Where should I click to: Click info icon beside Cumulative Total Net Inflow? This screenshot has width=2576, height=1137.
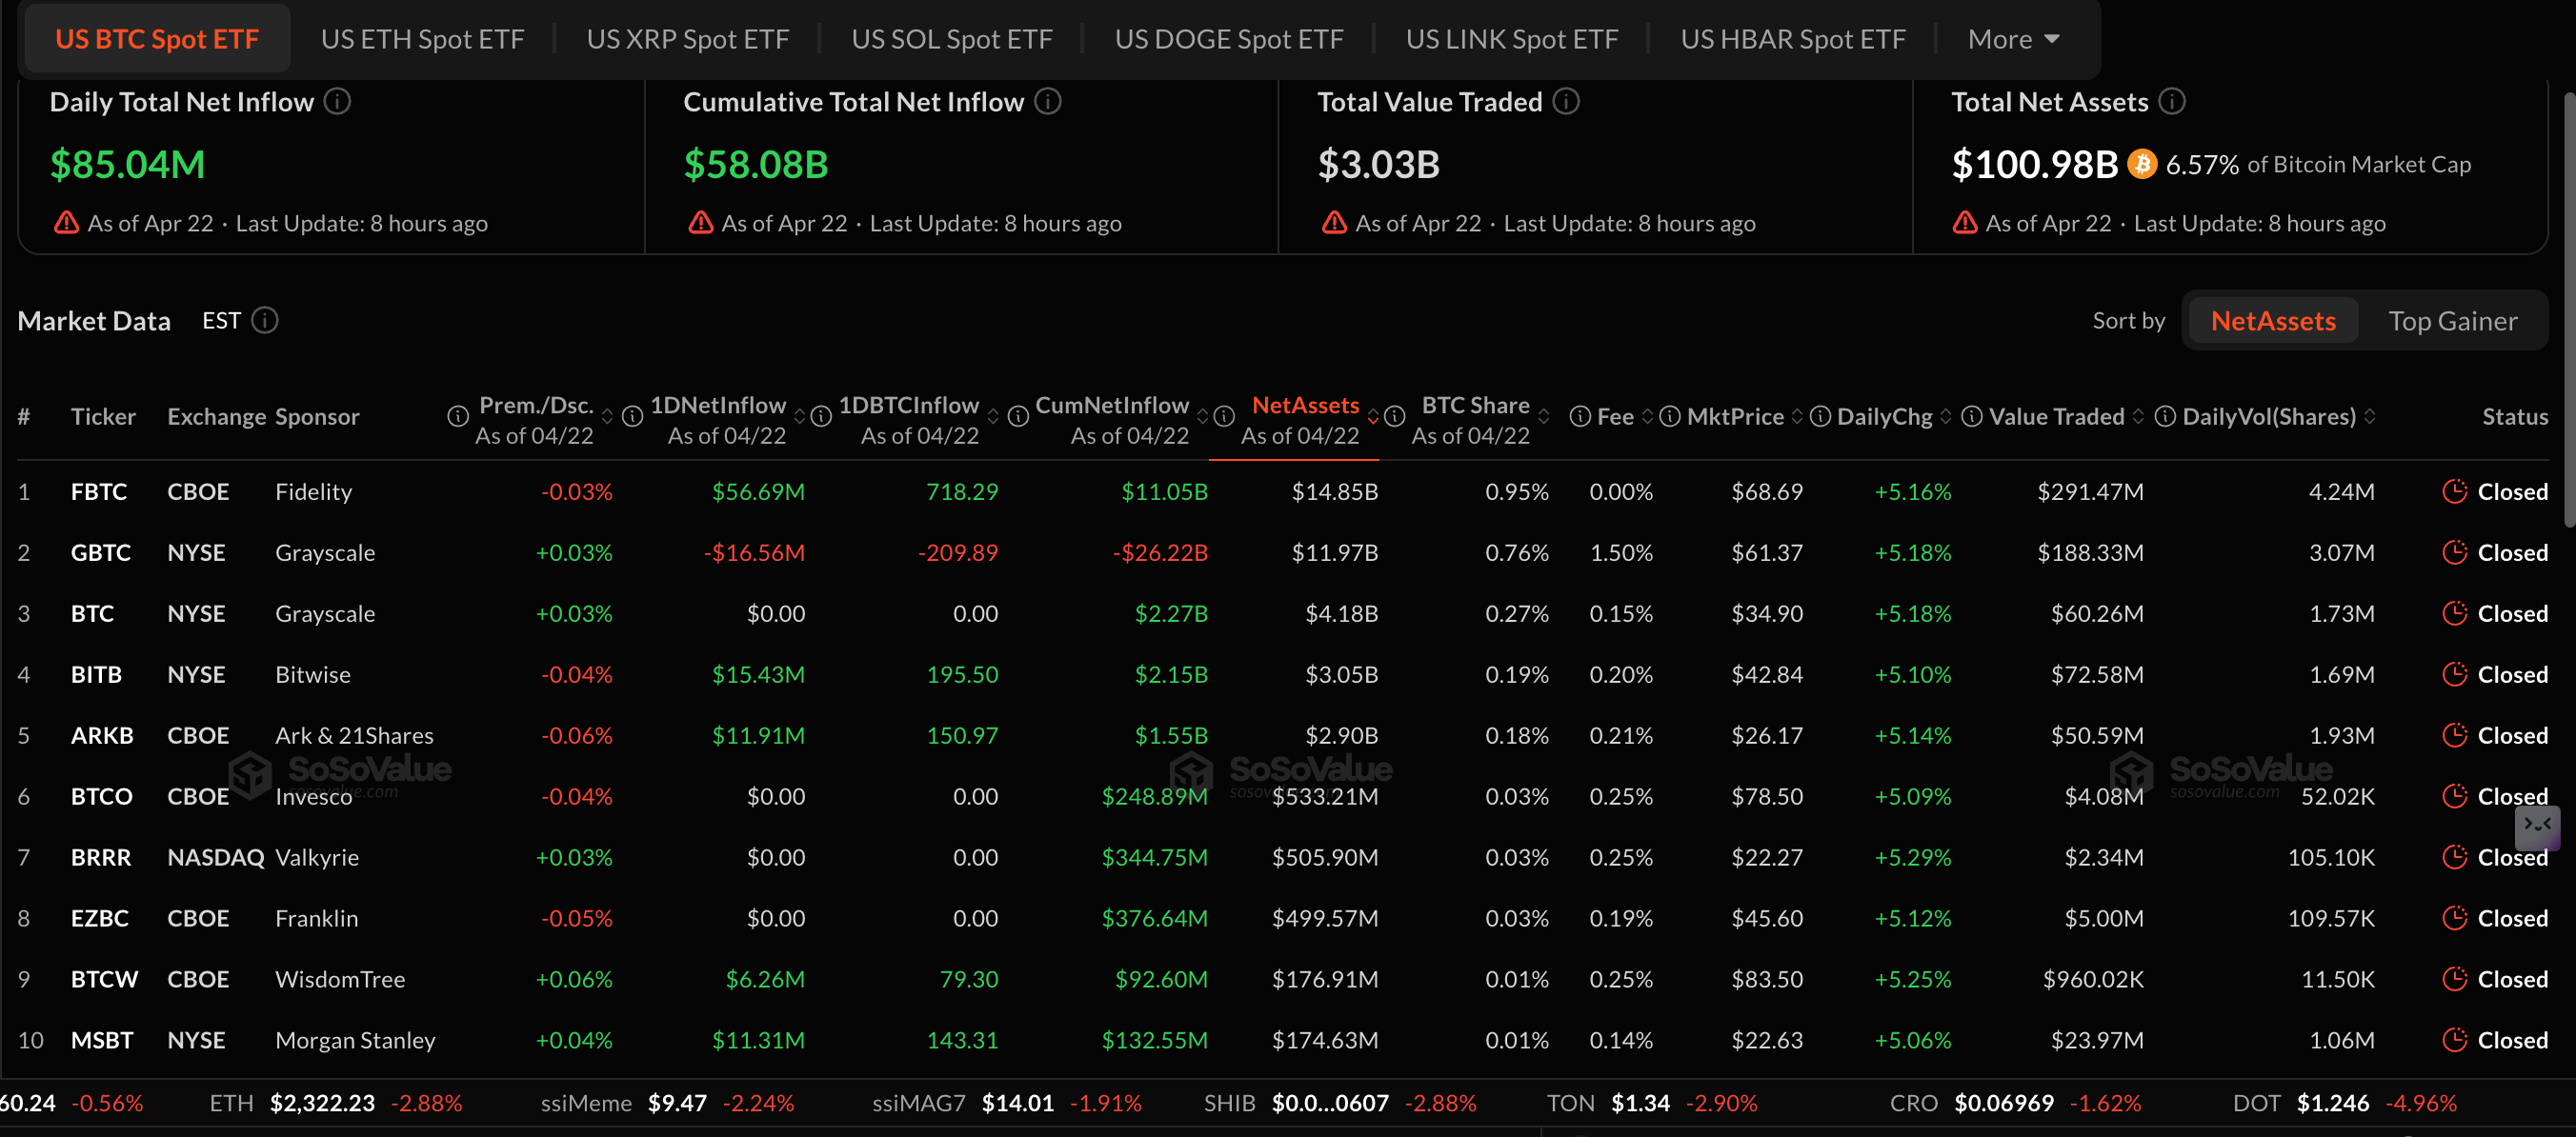click(1047, 102)
